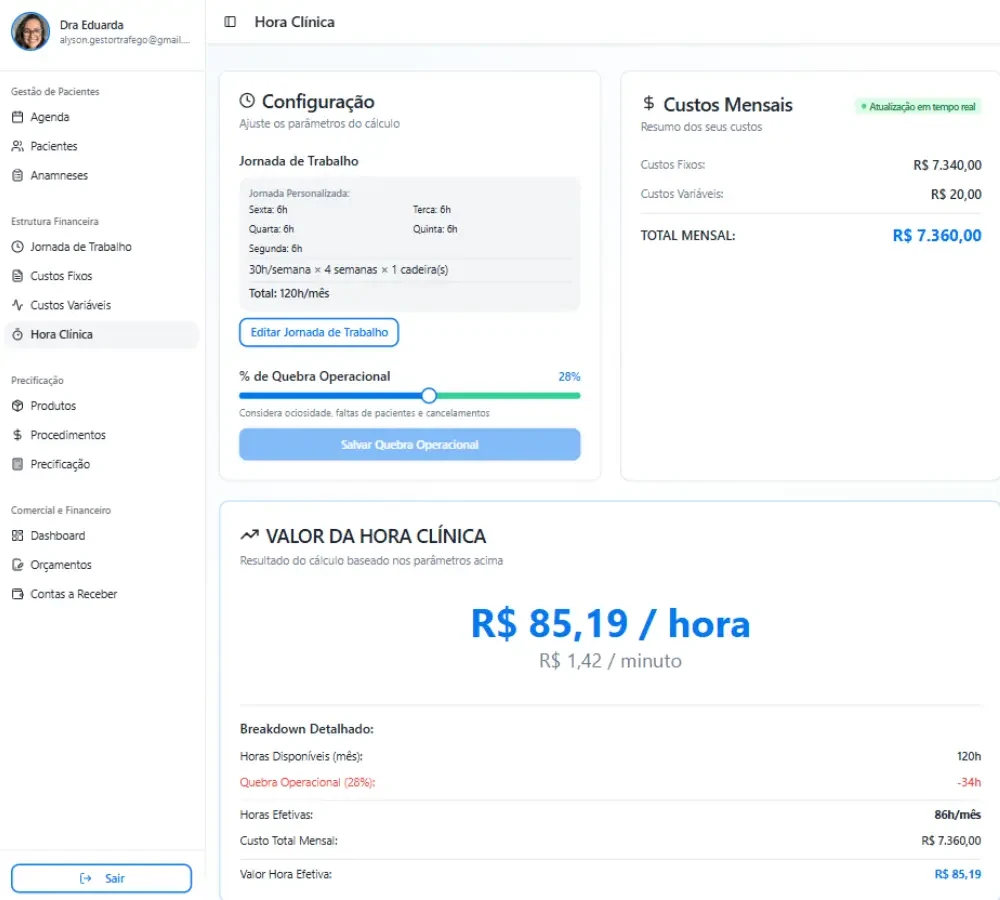Viewport: 1000px width, 900px height.
Task: Click the Sair logout button
Action: click(x=101, y=878)
